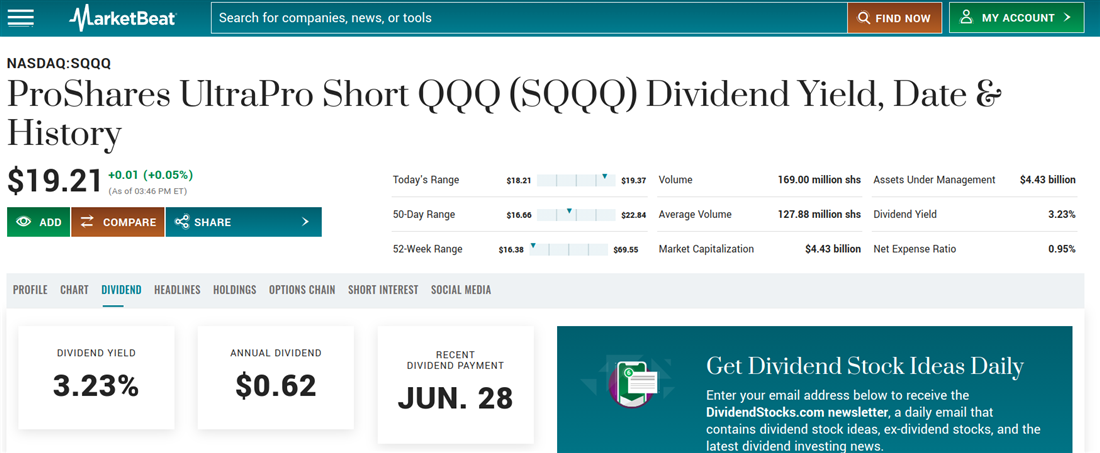The height and width of the screenshot is (453, 1100).
Task: Go to Short Interest tab
Action: [x=383, y=290]
